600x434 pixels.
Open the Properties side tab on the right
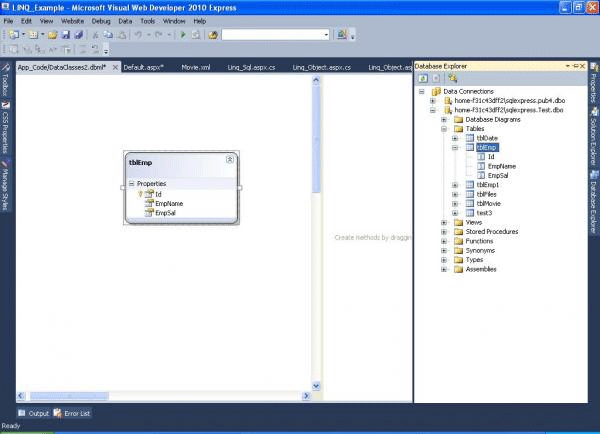594,83
